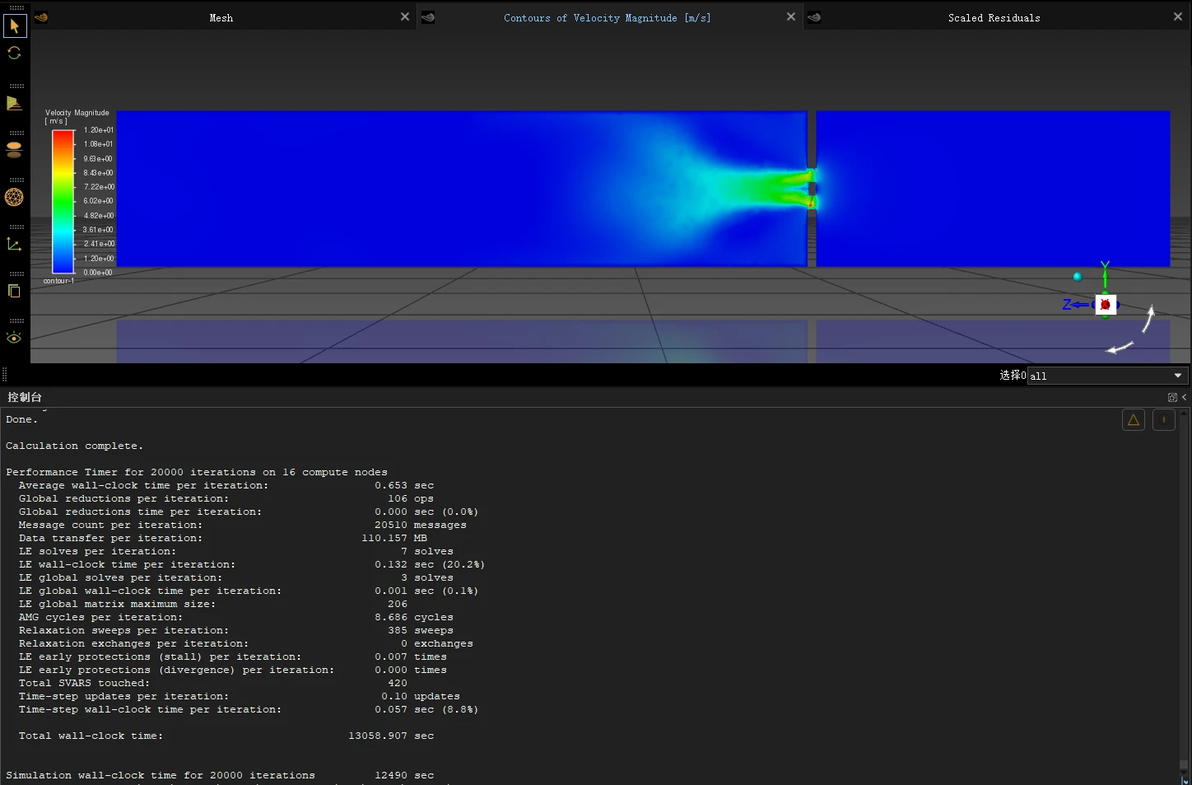
Task: Open the Scaled Residuals tab
Action: (x=993, y=17)
